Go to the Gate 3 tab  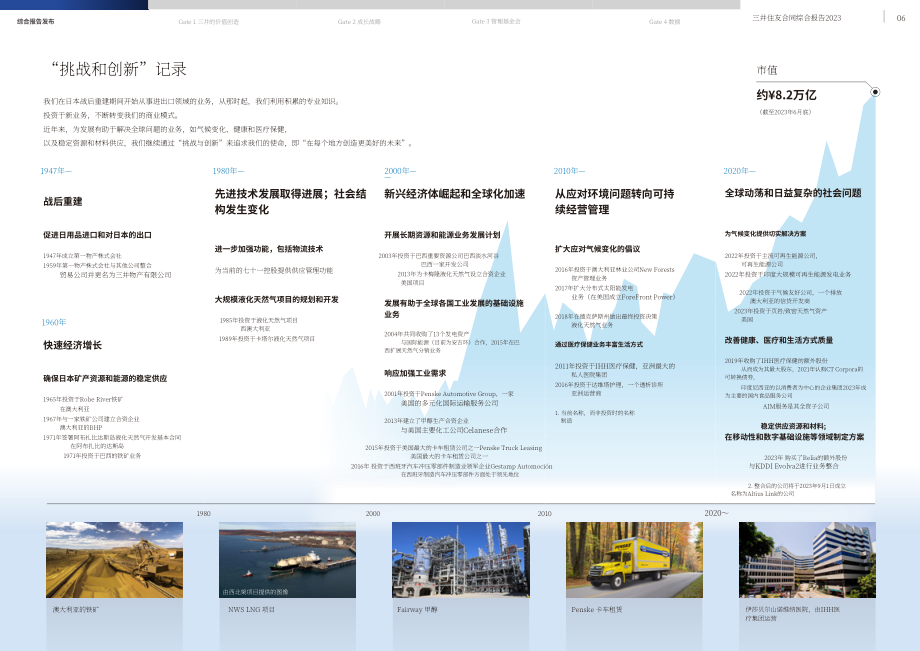(x=496, y=21)
